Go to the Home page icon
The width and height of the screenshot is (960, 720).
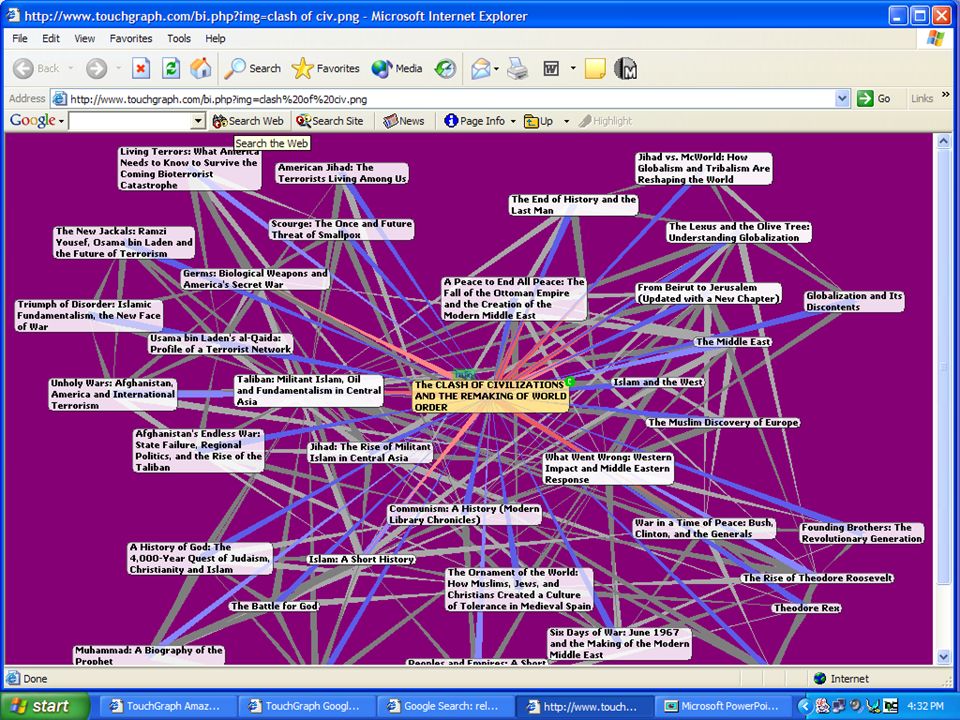200,69
